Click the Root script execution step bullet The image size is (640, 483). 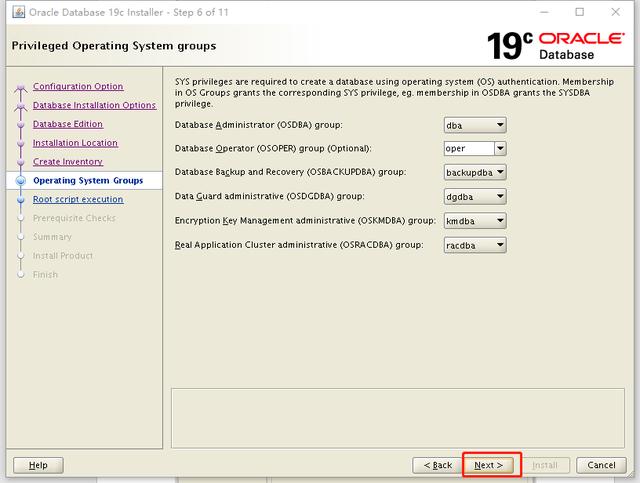point(21,200)
